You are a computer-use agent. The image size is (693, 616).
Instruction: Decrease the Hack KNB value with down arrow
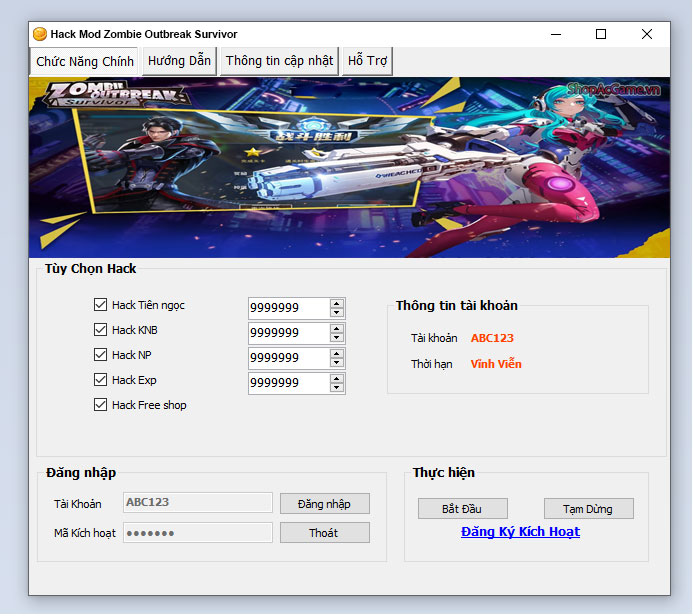pyautogui.click(x=337, y=338)
